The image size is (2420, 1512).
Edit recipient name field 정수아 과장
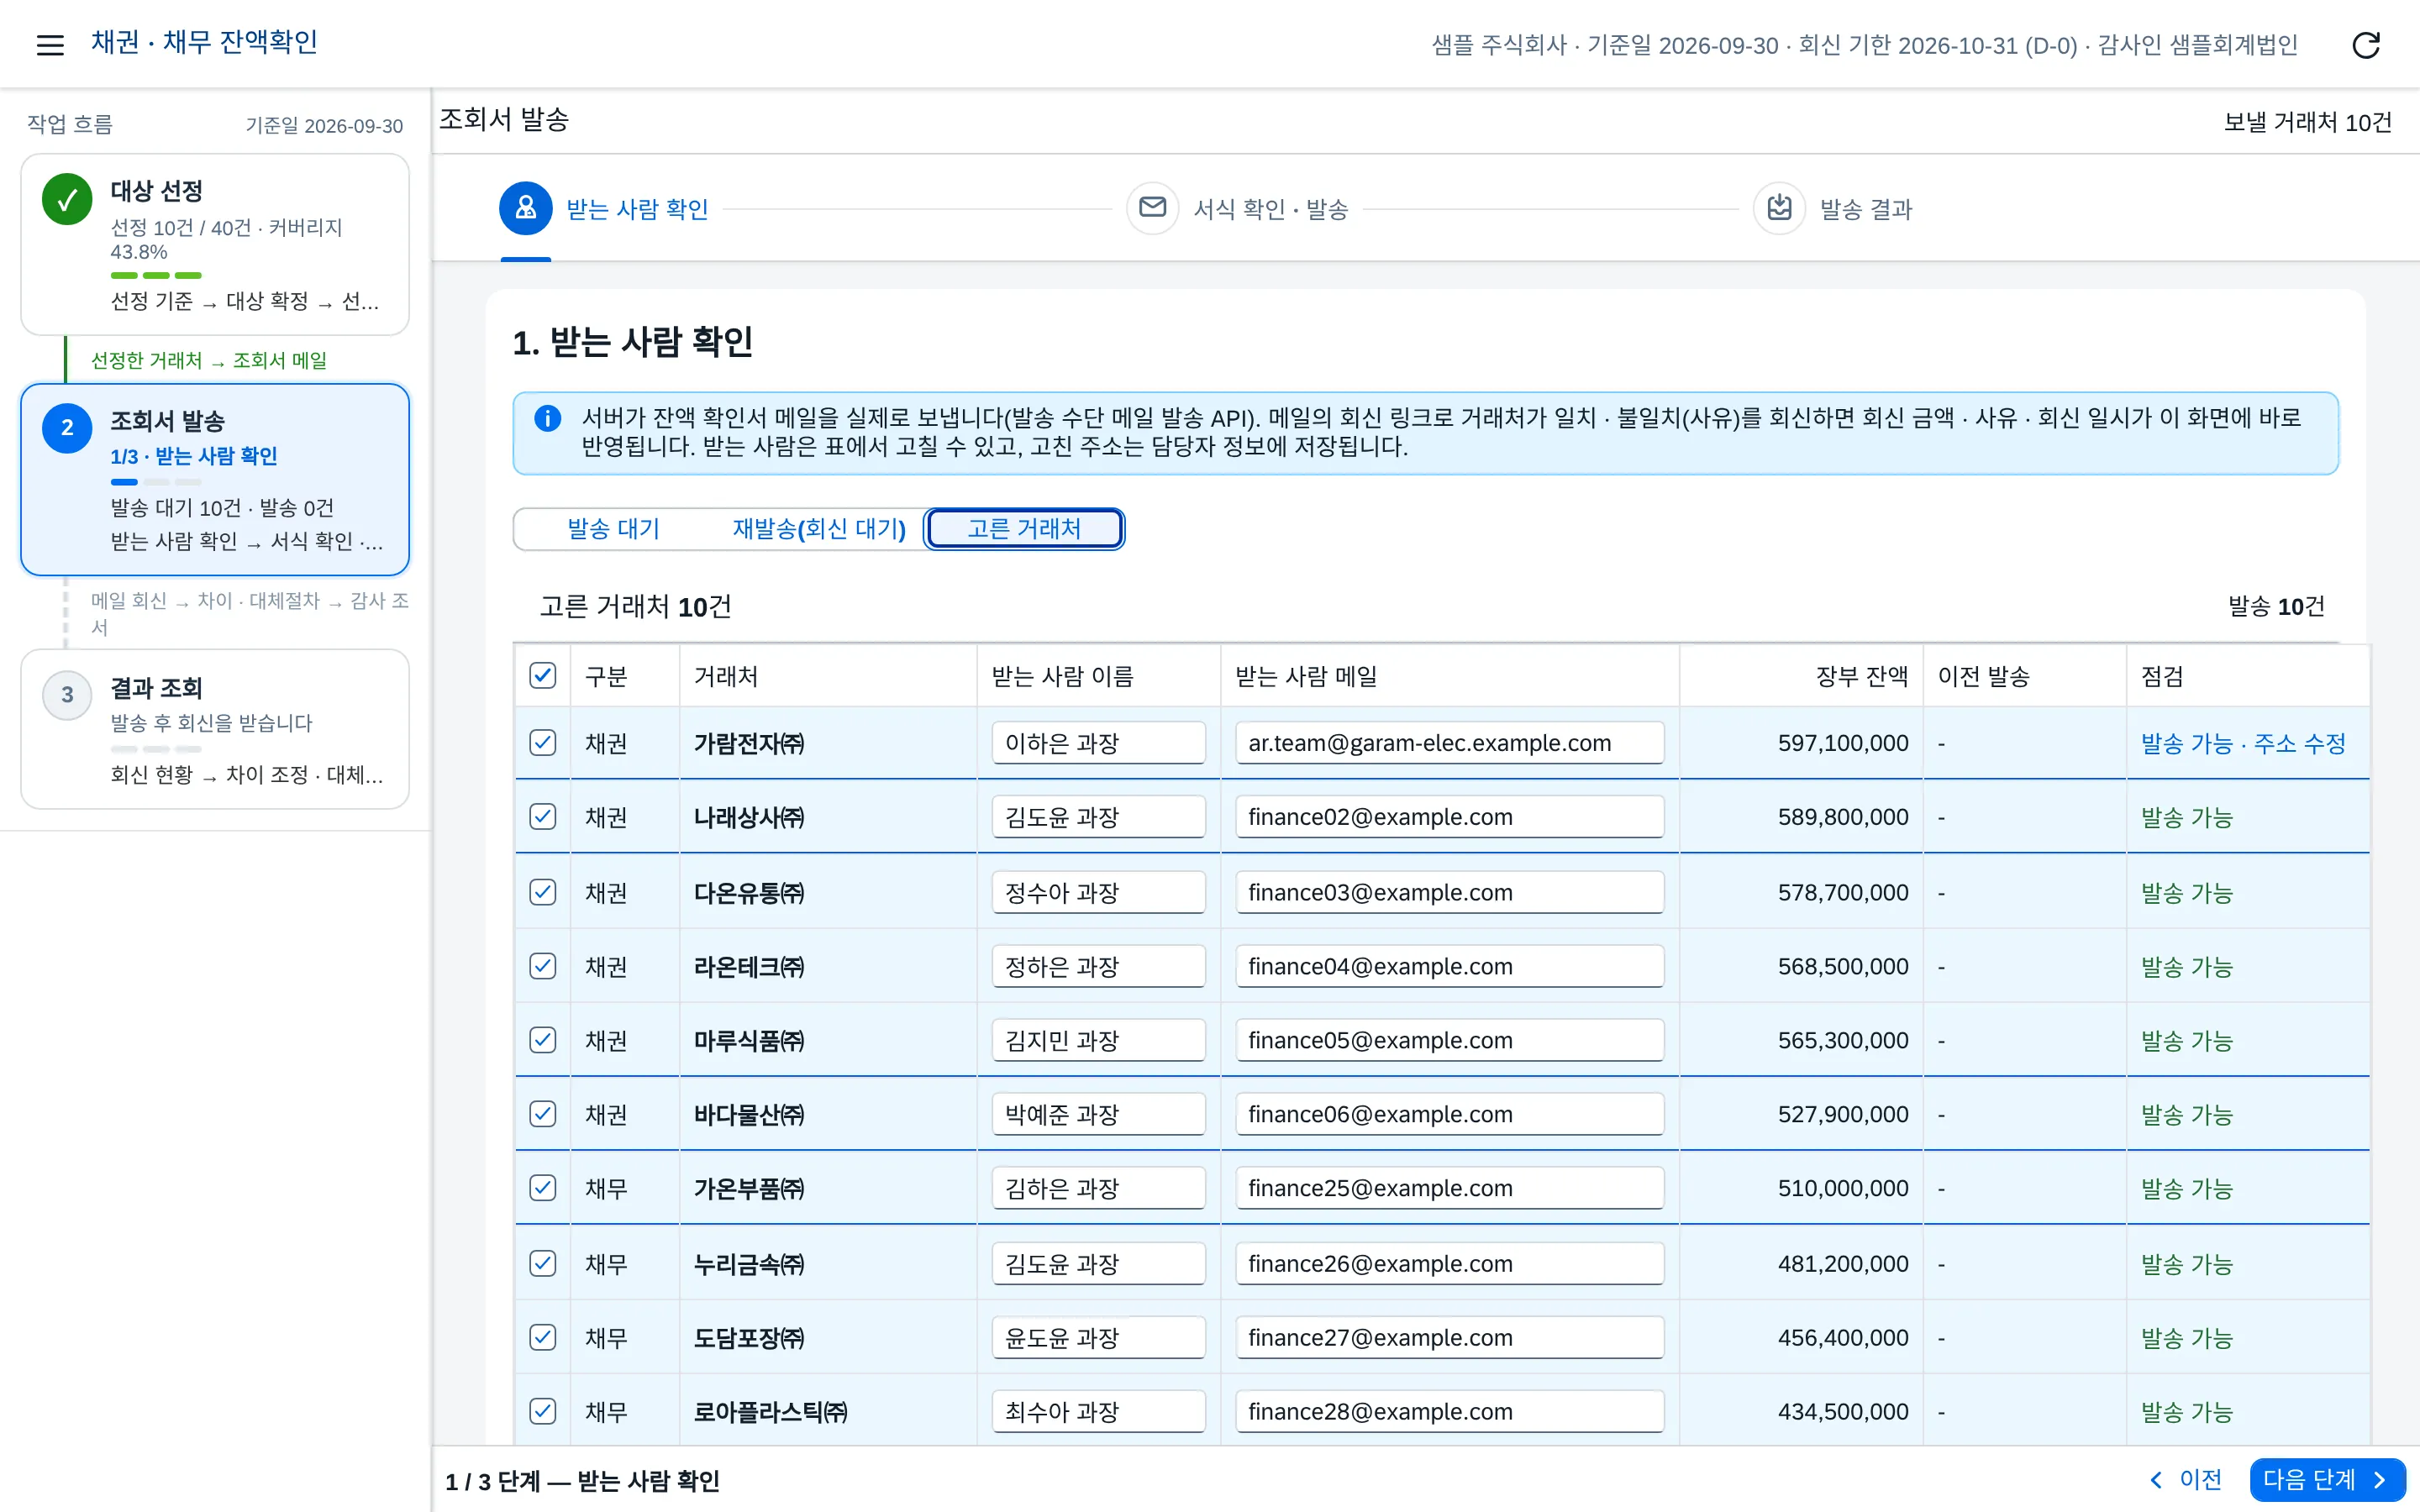[1098, 892]
